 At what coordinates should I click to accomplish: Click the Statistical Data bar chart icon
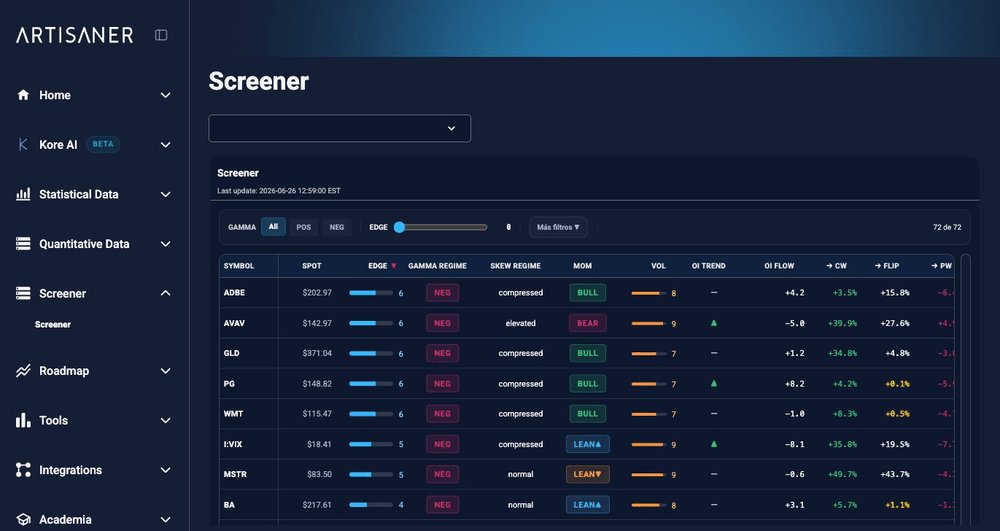(23, 194)
